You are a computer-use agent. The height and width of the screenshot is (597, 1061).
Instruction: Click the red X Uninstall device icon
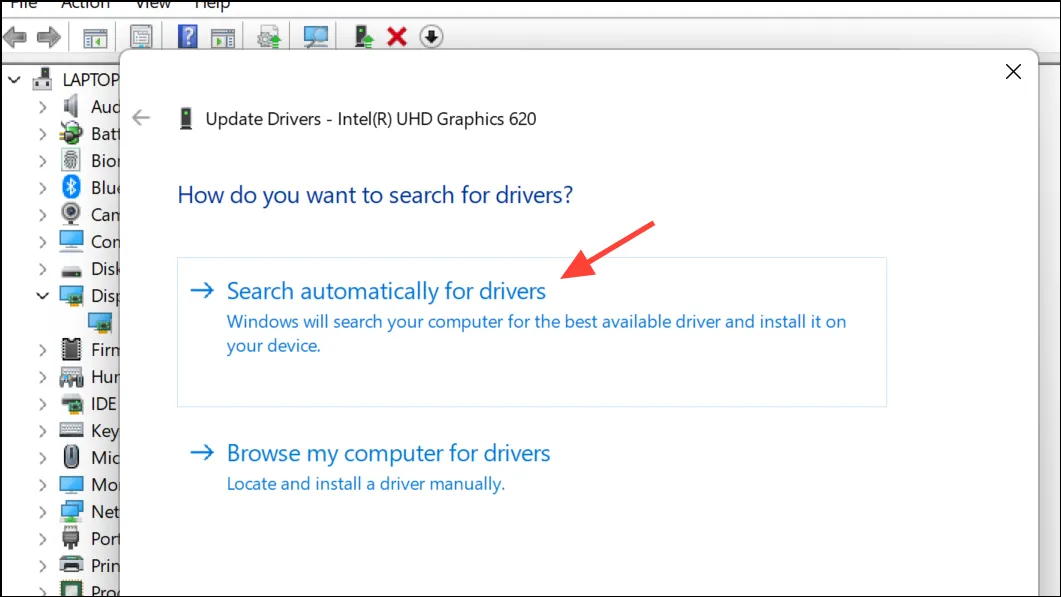click(x=397, y=37)
